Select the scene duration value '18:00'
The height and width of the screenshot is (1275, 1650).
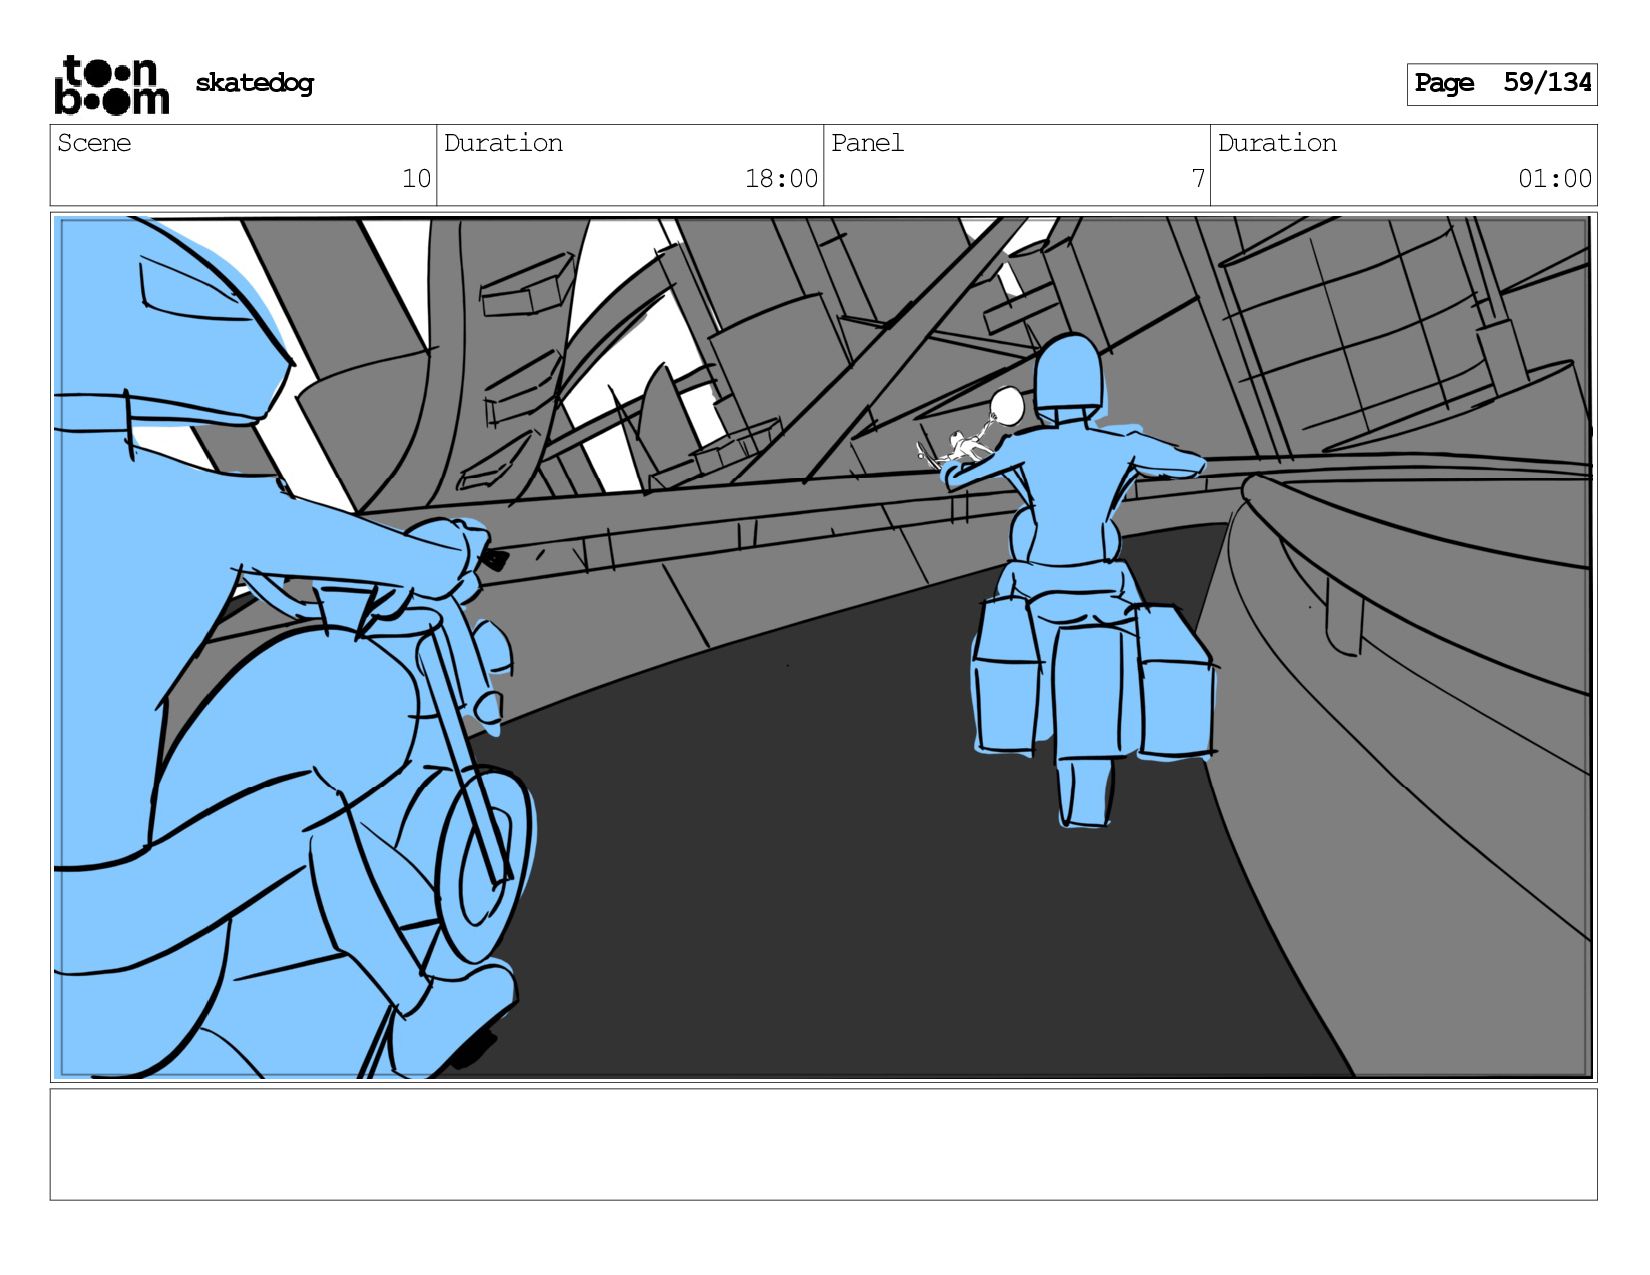pos(781,179)
